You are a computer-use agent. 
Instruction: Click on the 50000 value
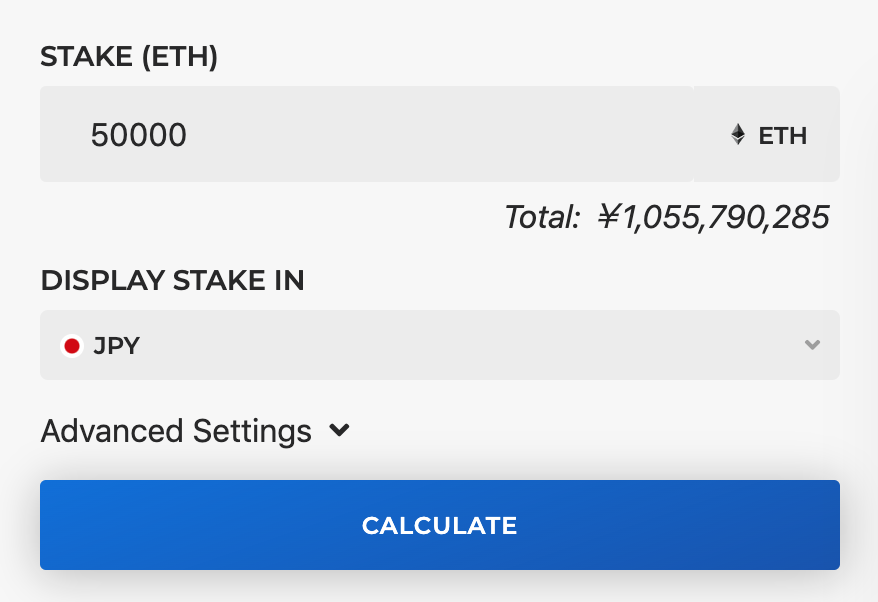click(x=138, y=135)
